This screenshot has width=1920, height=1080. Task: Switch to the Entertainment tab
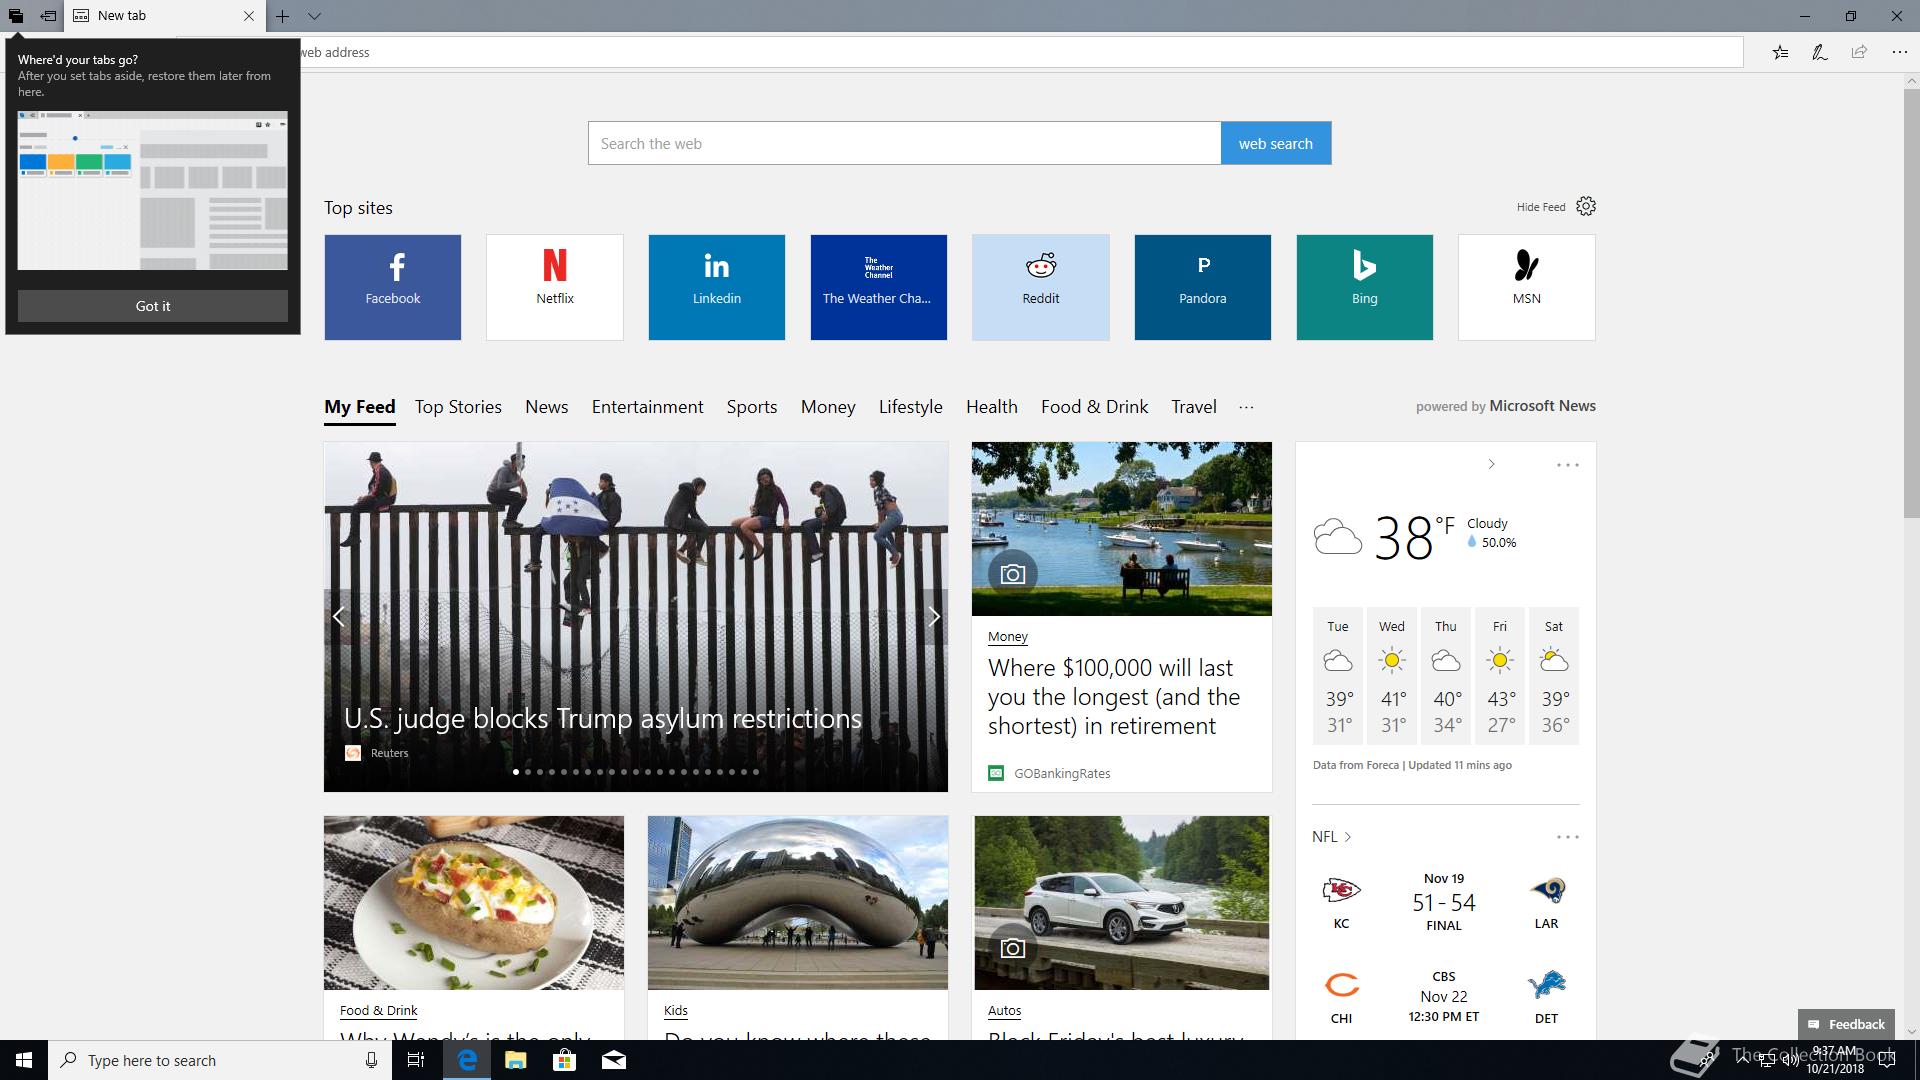pos(648,407)
